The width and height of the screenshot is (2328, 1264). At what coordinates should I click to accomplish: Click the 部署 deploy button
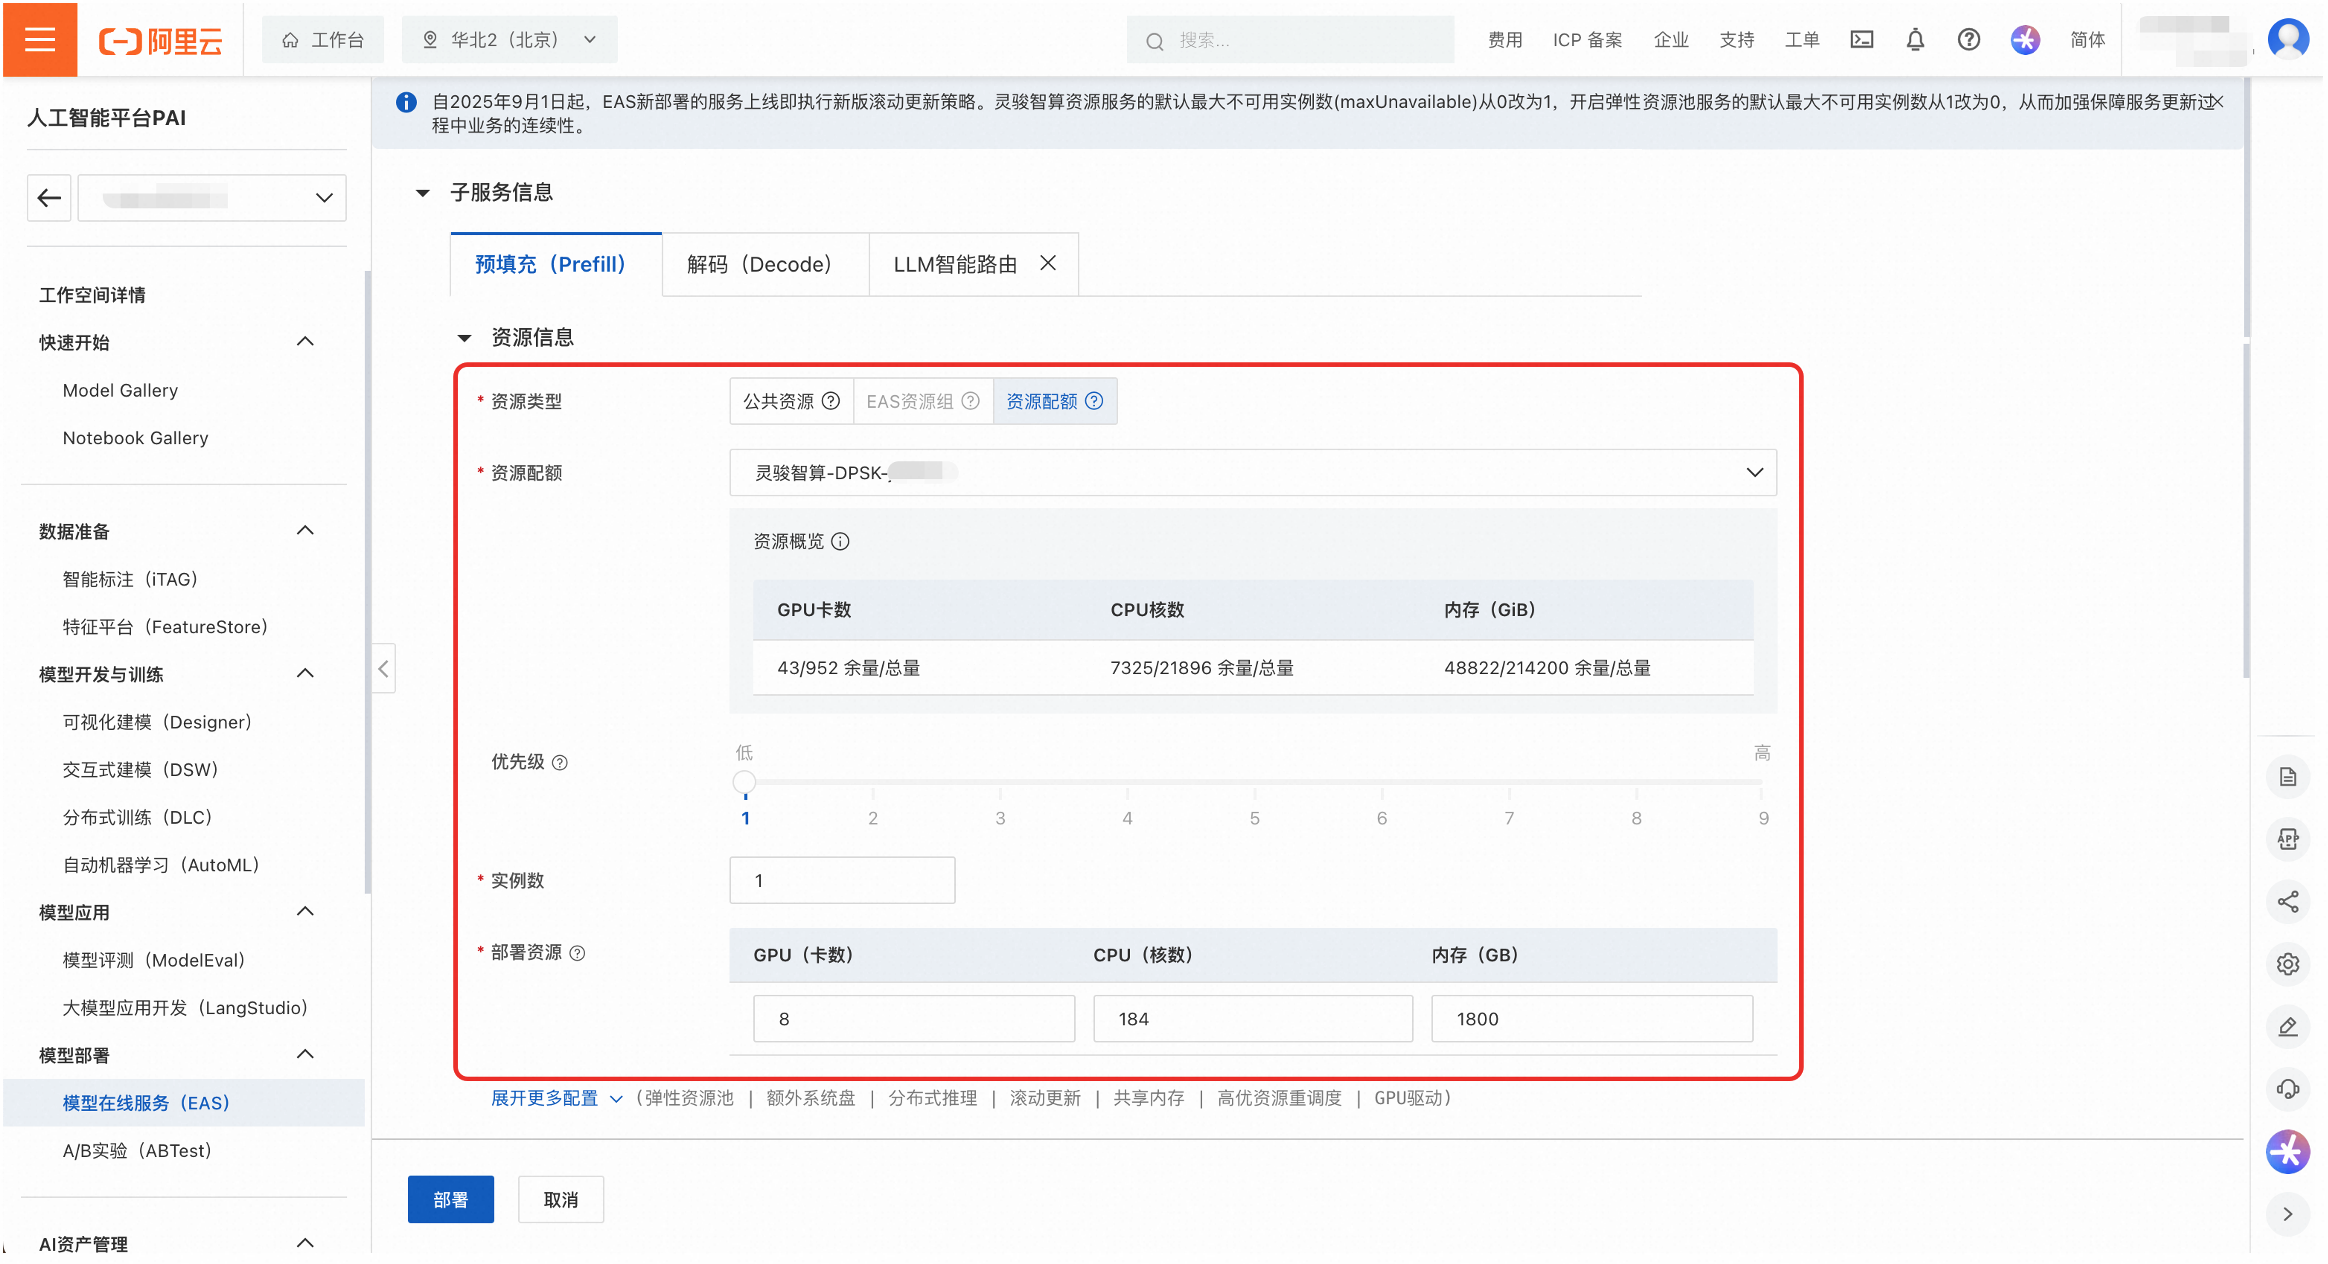tap(450, 1199)
